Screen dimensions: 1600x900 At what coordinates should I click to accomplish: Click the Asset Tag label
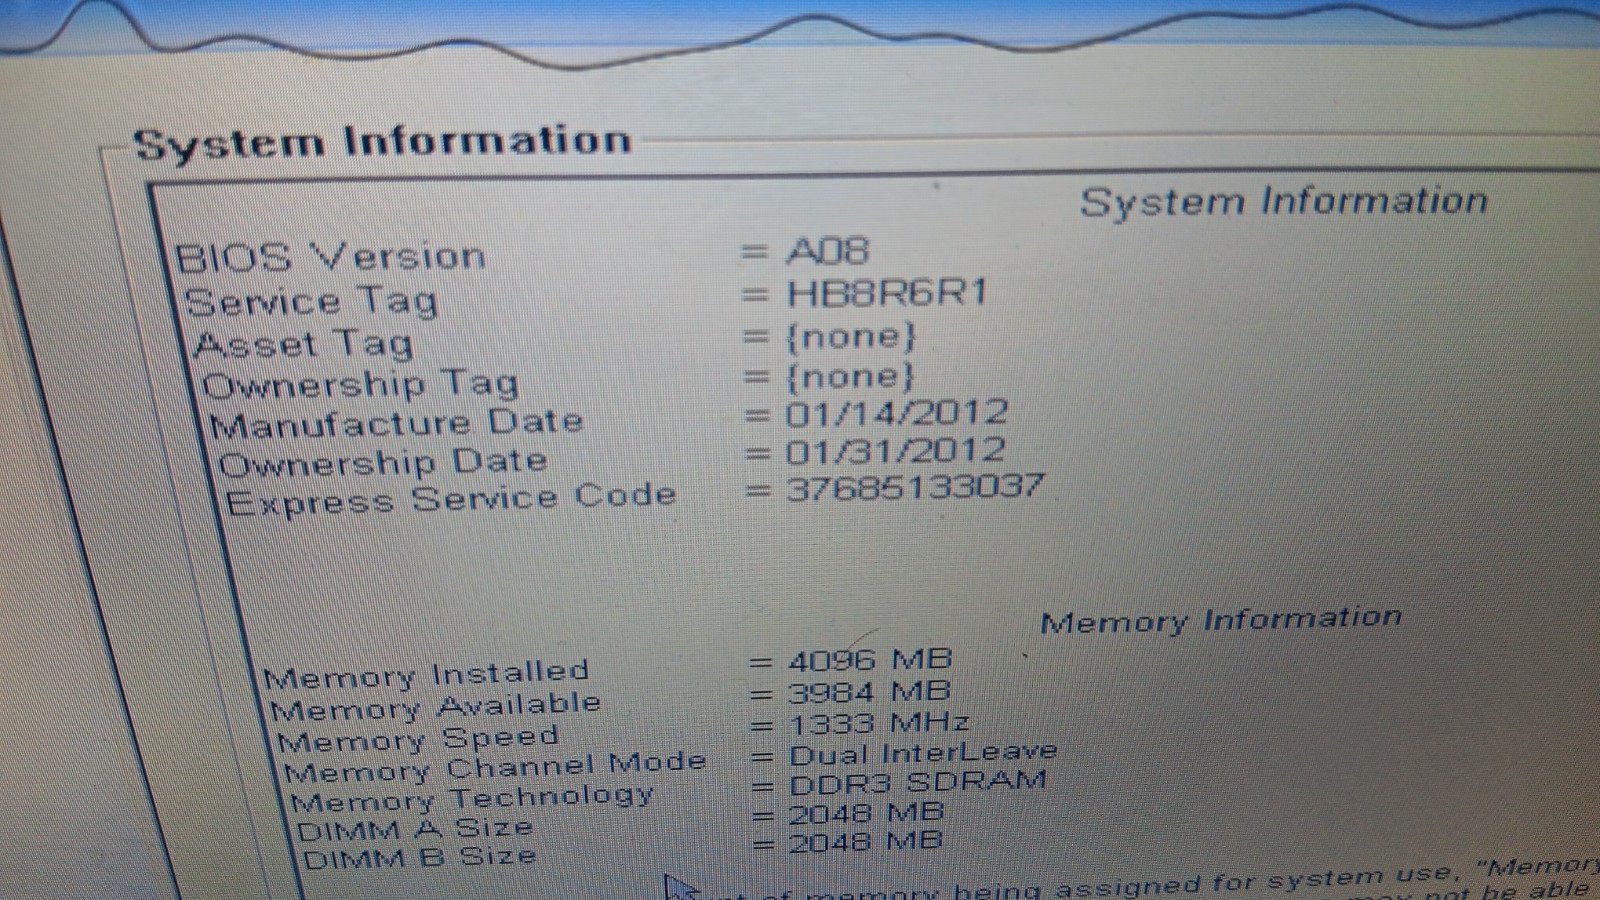pyautogui.click(x=304, y=344)
